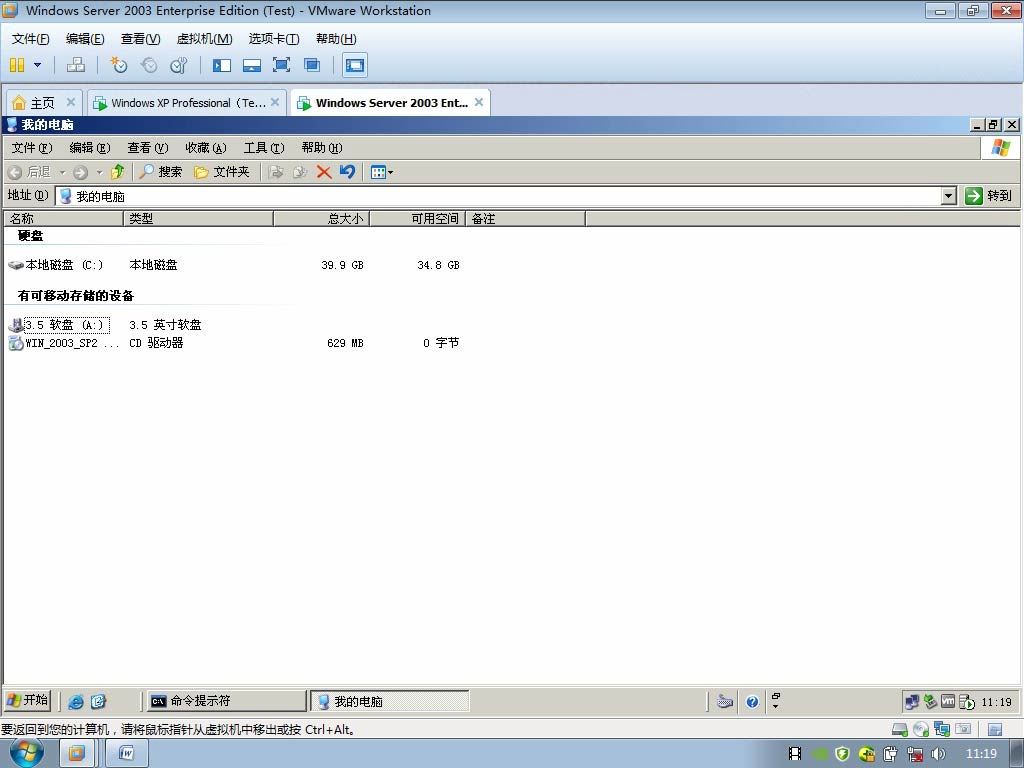Click the VMware pause virtual machine icon
Screen dimensions: 1024x768
pos(17,65)
